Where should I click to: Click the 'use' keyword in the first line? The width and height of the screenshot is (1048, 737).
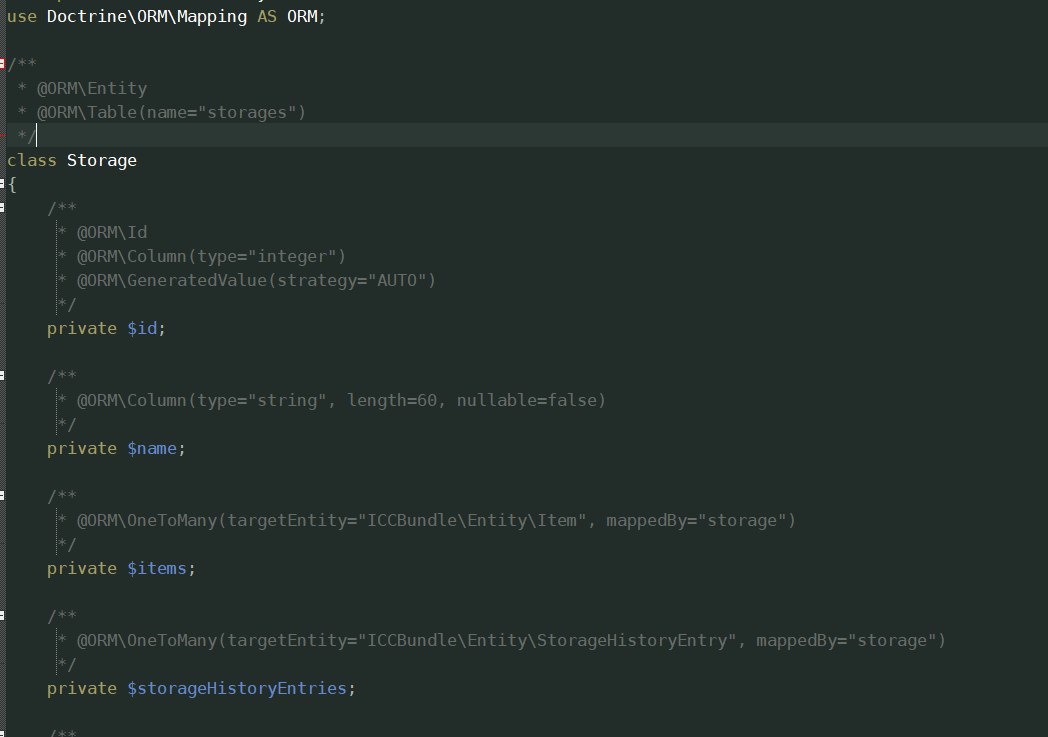(21, 16)
